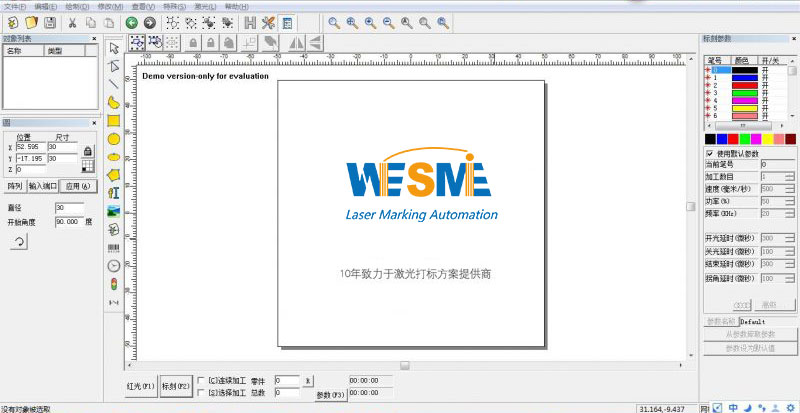The height and width of the screenshot is (413, 800).
Task: Enable the 选择加工 checkbox
Action: pos(201,393)
